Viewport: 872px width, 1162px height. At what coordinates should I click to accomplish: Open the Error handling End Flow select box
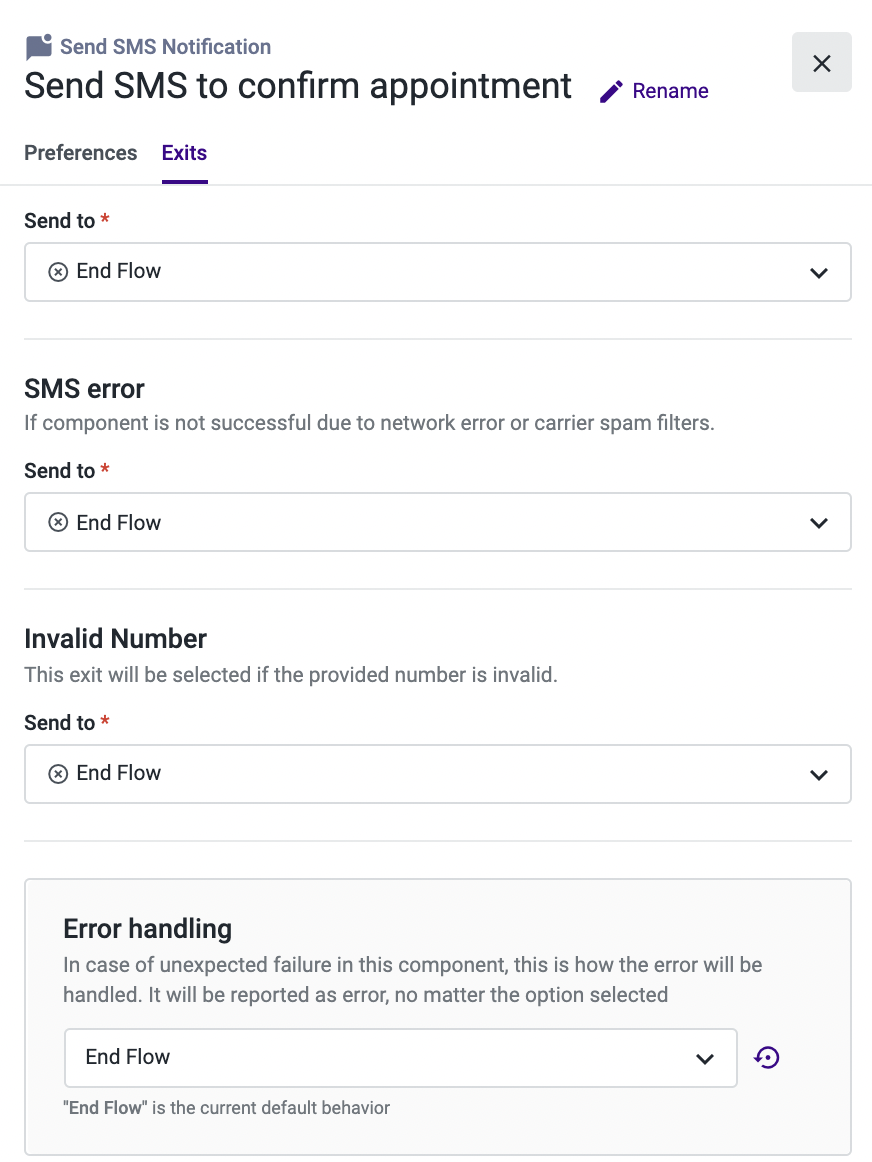tap(401, 1058)
